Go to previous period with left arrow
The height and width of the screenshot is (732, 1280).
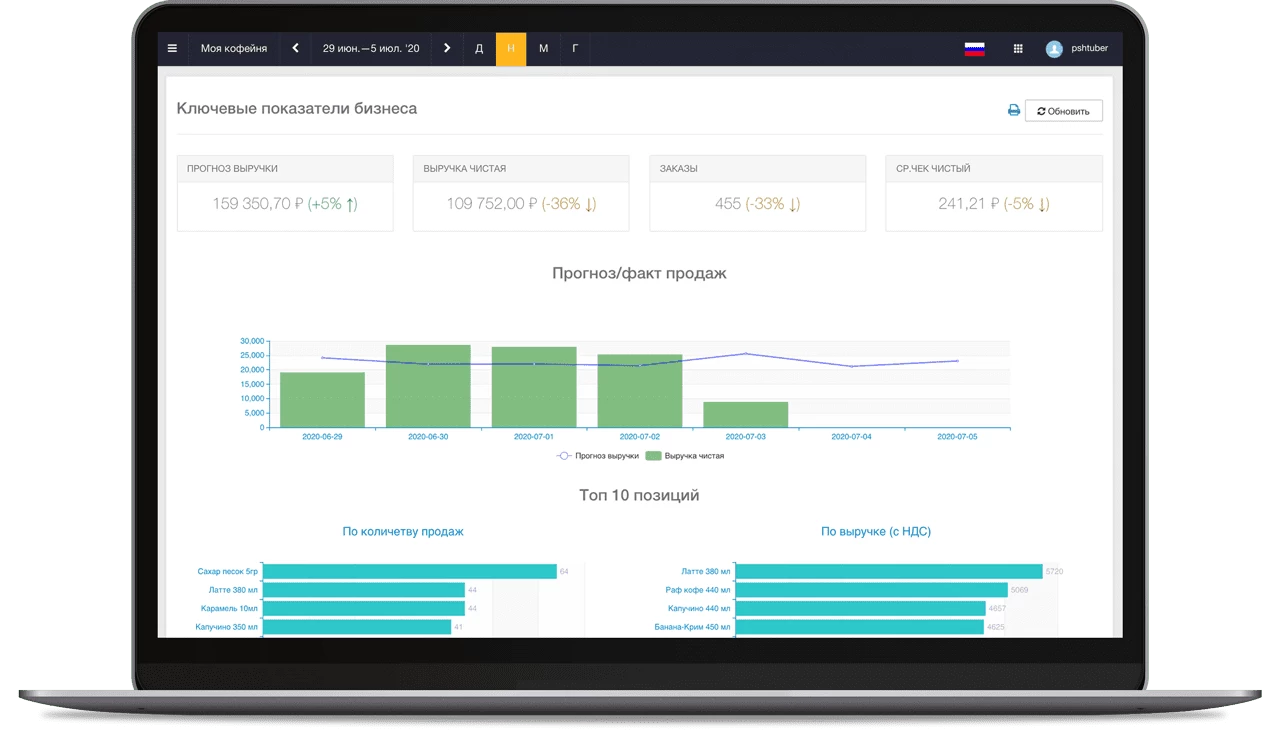pos(295,48)
